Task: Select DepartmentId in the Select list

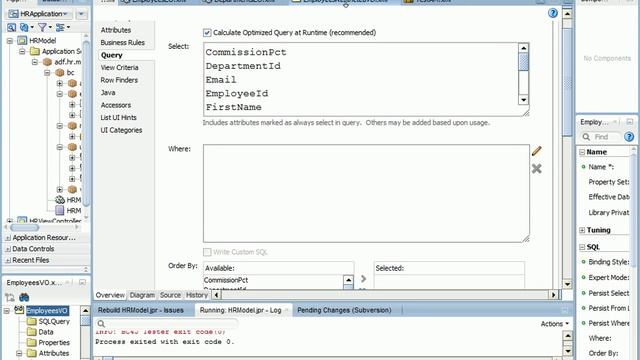Action: (243, 66)
